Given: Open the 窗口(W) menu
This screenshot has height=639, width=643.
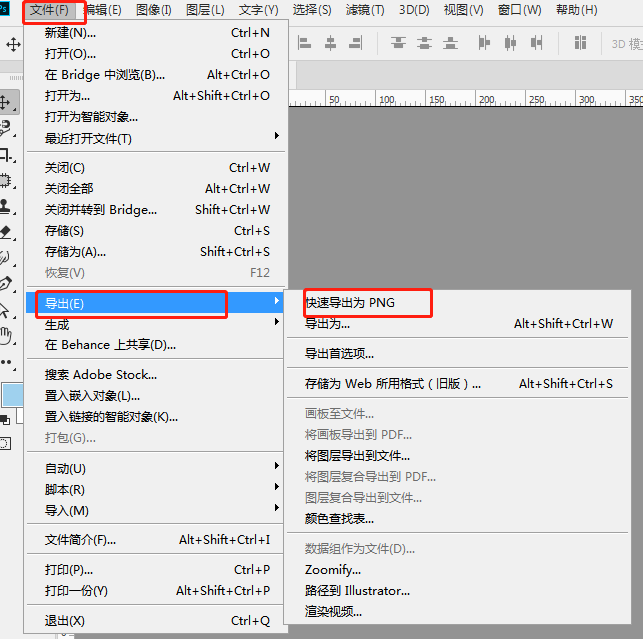Looking at the screenshot, I should click(x=519, y=9).
